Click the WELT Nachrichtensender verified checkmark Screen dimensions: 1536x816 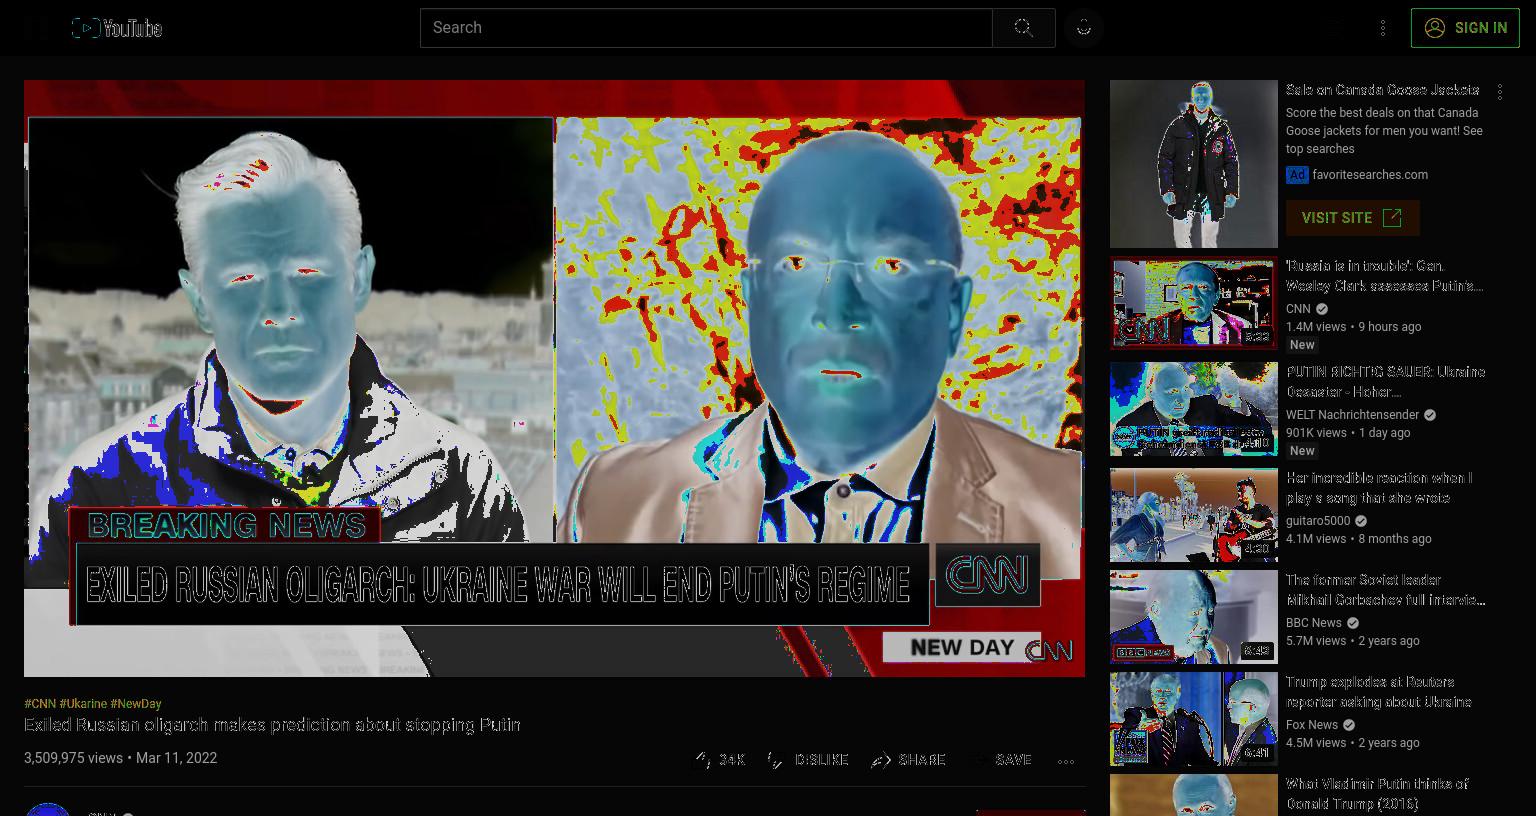click(1430, 415)
